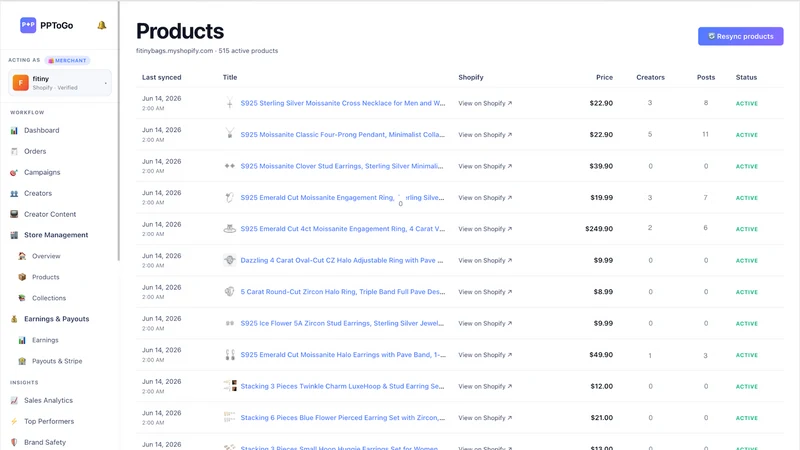Open Dazzling 4 Carat Oval-Cut CZ Ring link
The image size is (800, 450).
[342, 260]
